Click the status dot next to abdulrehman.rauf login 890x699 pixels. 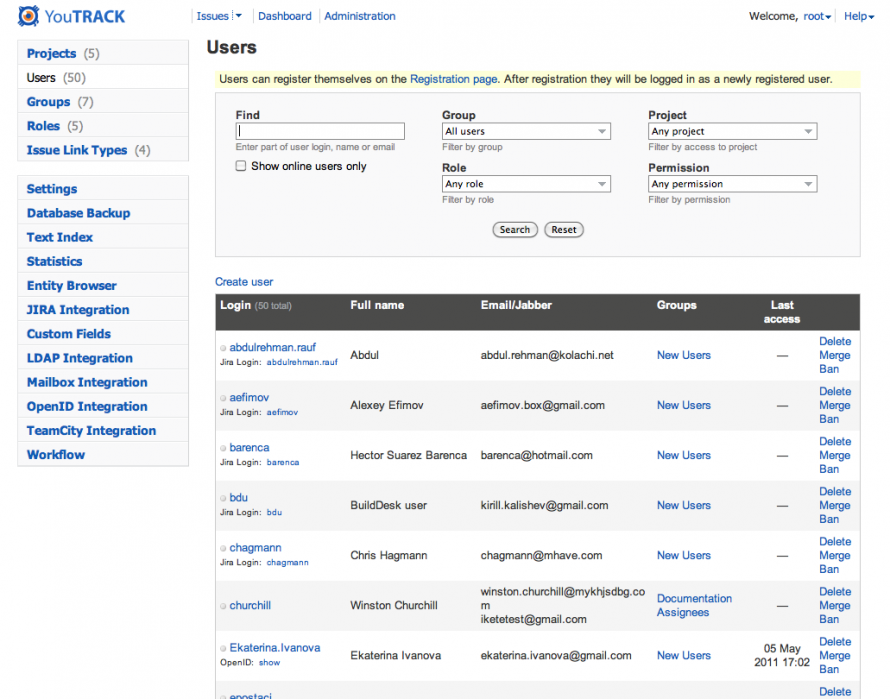tap(223, 348)
